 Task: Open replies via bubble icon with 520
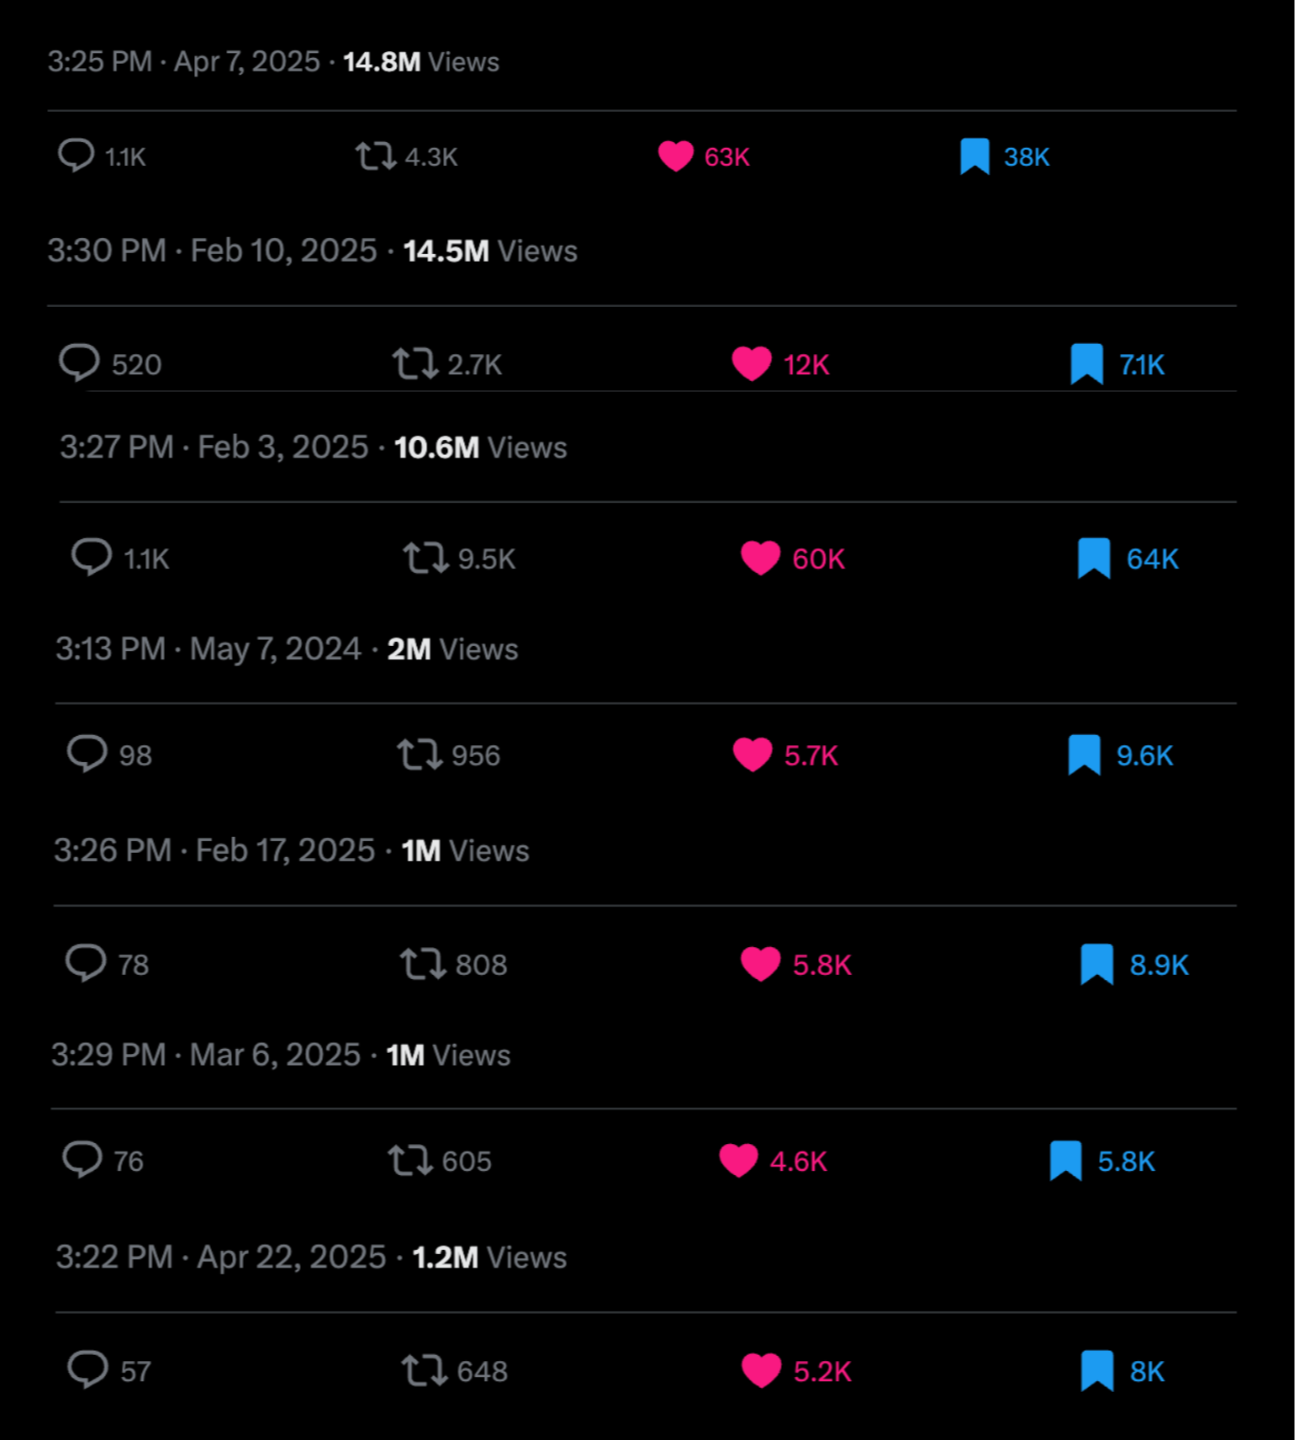pos(79,363)
